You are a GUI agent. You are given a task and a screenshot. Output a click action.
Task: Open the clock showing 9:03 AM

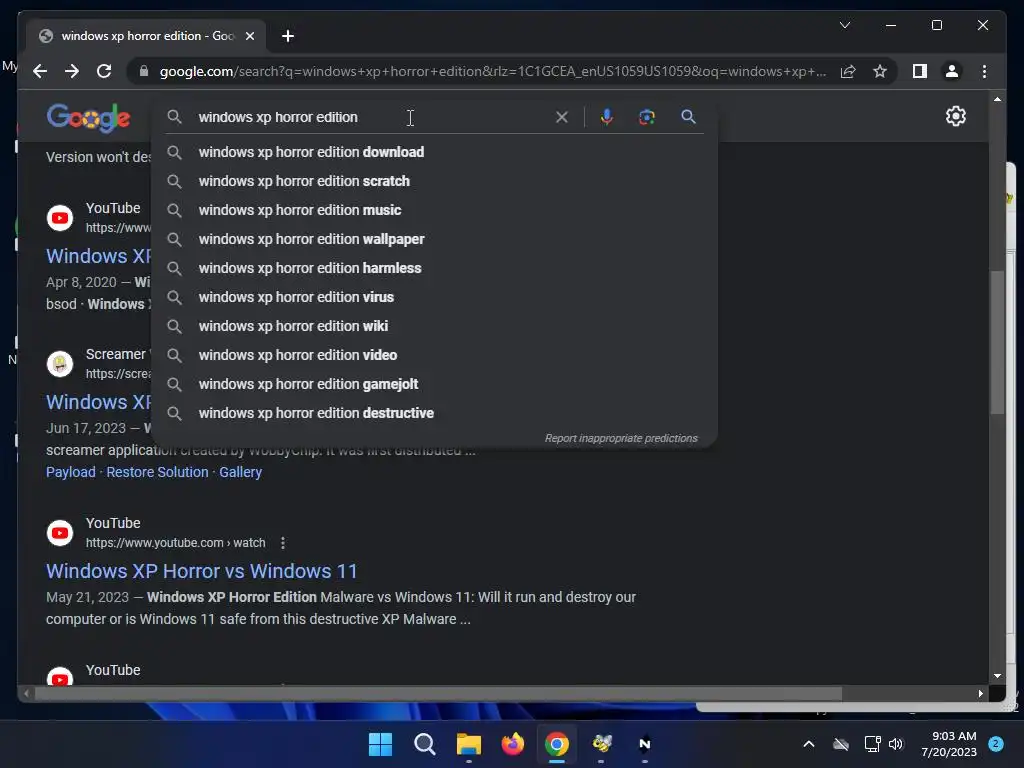coord(949,744)
